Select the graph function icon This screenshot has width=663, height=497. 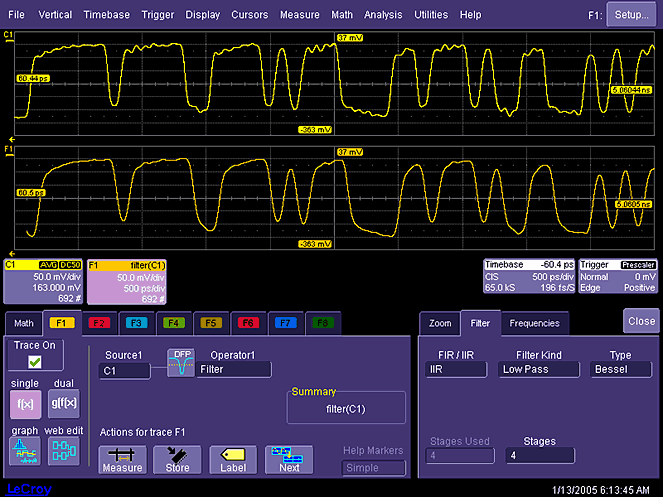tap(23, 453)
